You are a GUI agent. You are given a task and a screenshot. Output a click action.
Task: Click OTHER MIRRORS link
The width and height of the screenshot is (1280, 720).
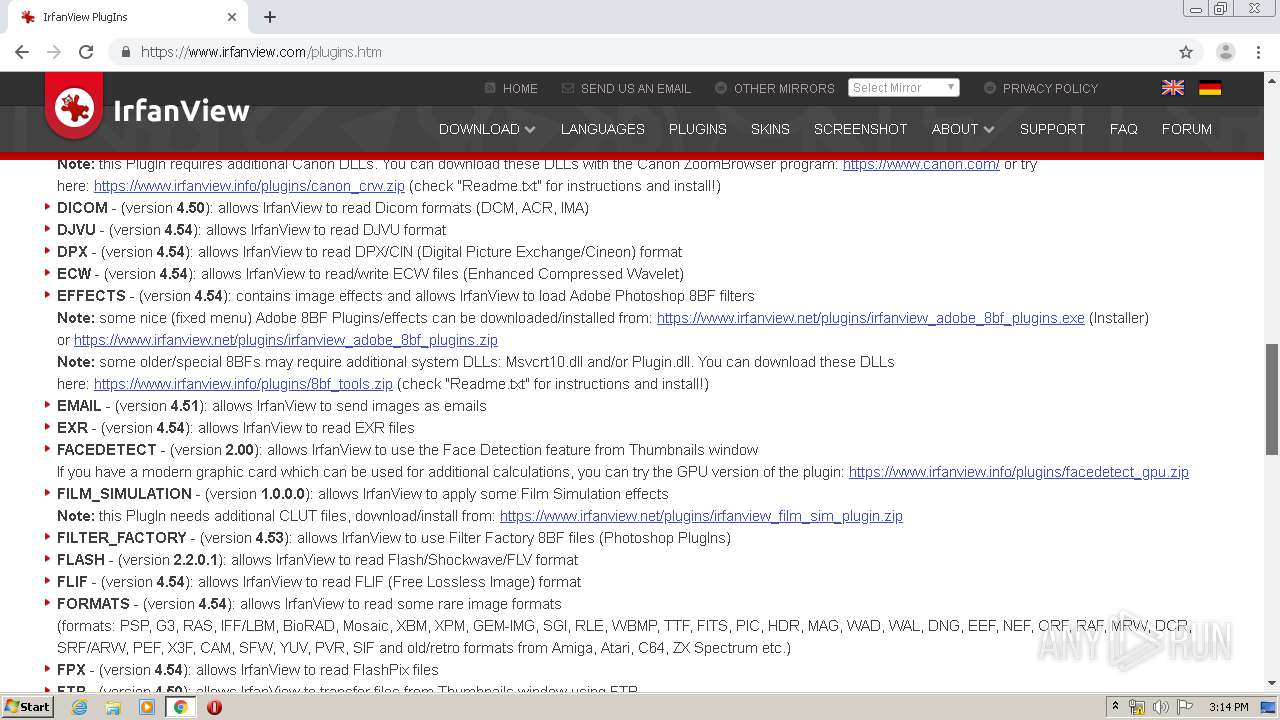[775, 88]
